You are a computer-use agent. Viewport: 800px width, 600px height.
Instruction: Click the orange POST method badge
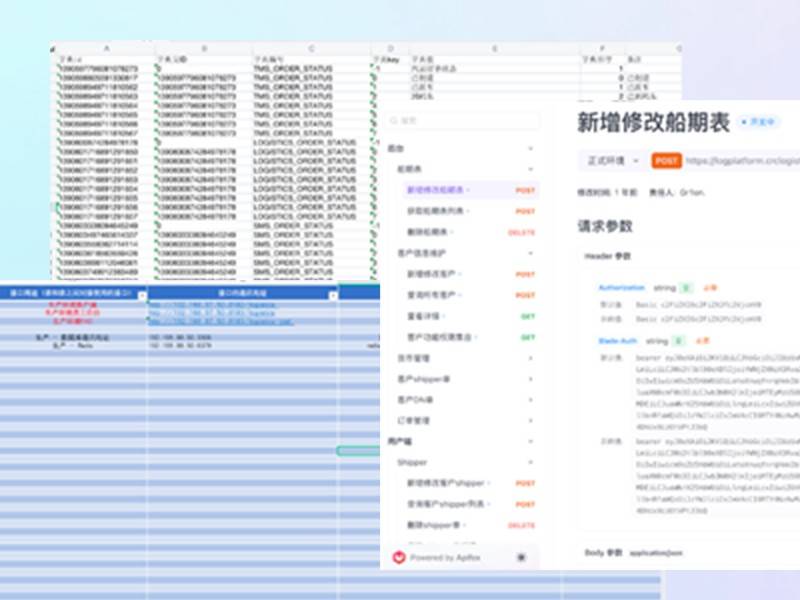coord(666,160)
